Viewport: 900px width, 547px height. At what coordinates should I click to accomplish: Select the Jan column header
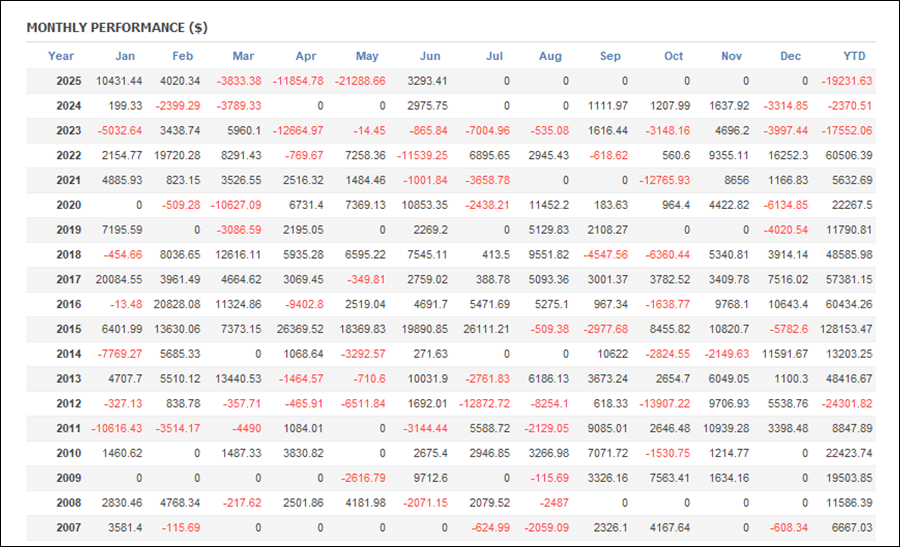point(125,56)
